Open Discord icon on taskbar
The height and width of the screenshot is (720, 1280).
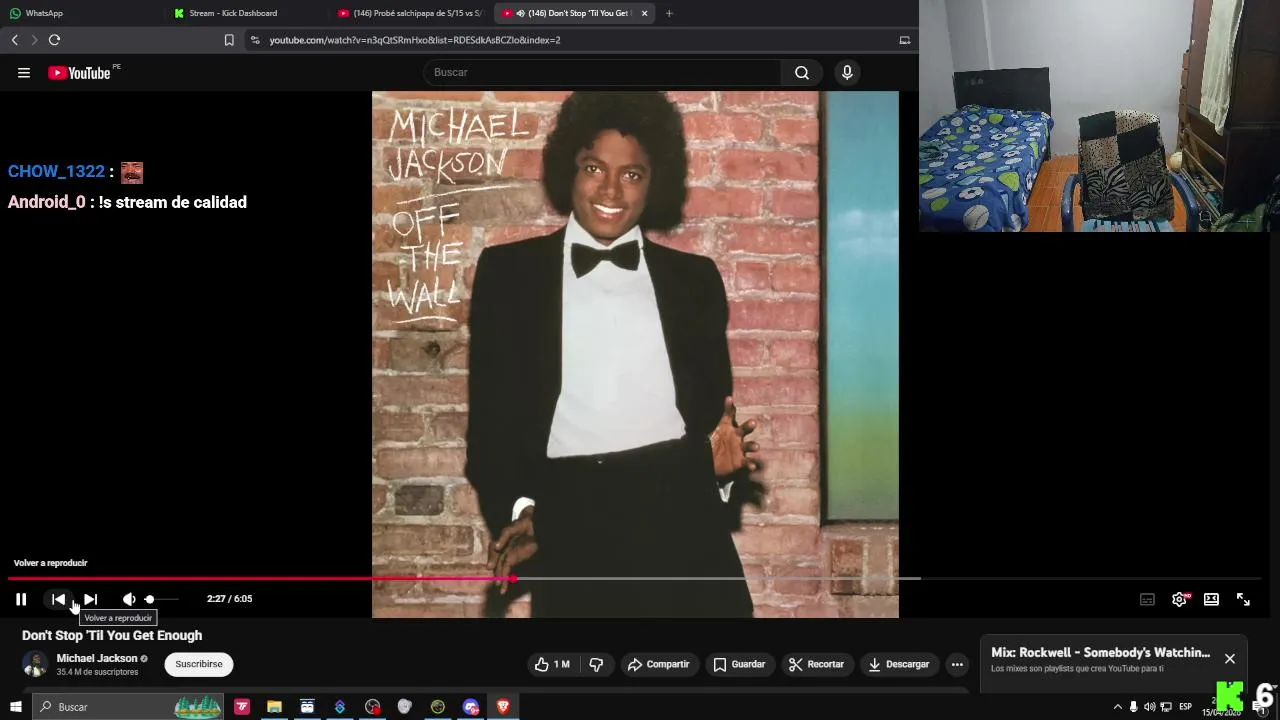(471, 707)
